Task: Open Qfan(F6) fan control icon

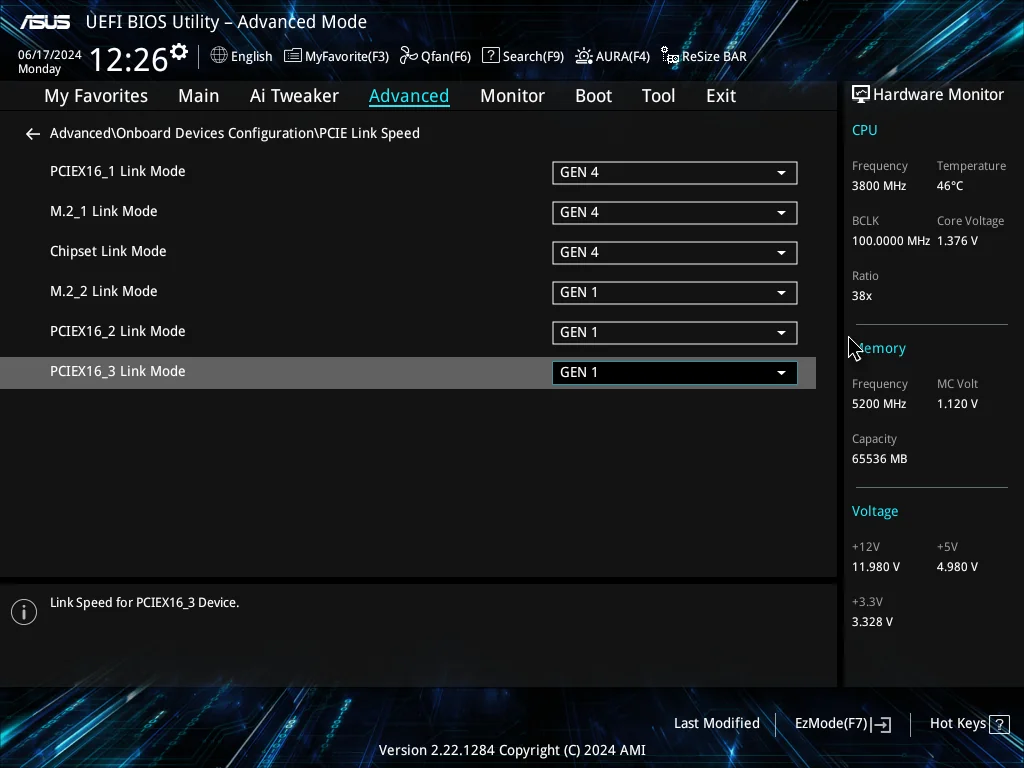Action: pyautogui.click(x=409, y=56)
